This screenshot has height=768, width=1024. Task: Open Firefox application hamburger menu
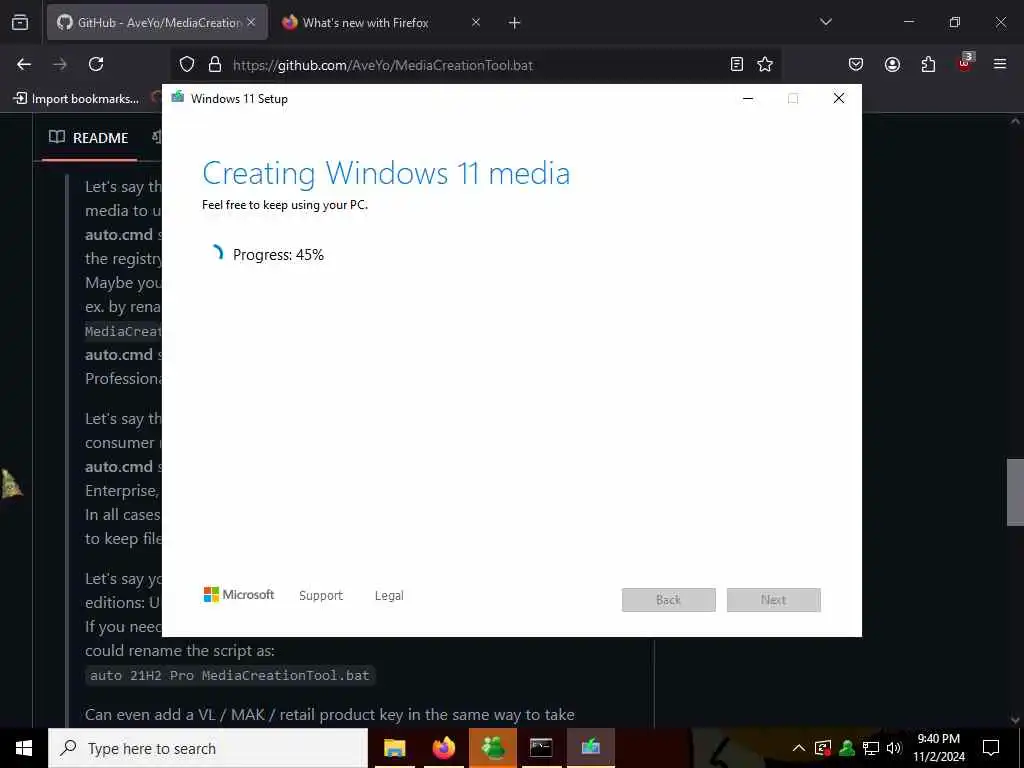click(x=1000, y=64)
